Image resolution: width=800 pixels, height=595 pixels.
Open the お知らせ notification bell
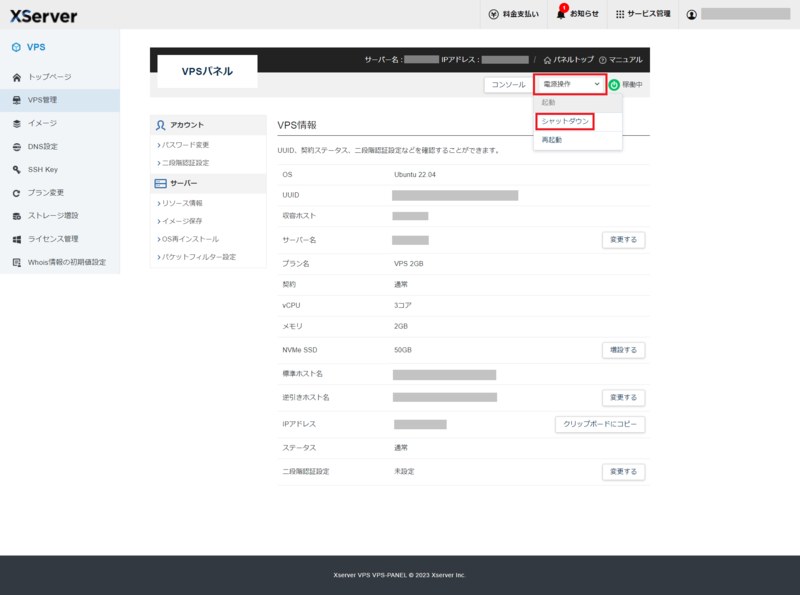click(561, 14)
